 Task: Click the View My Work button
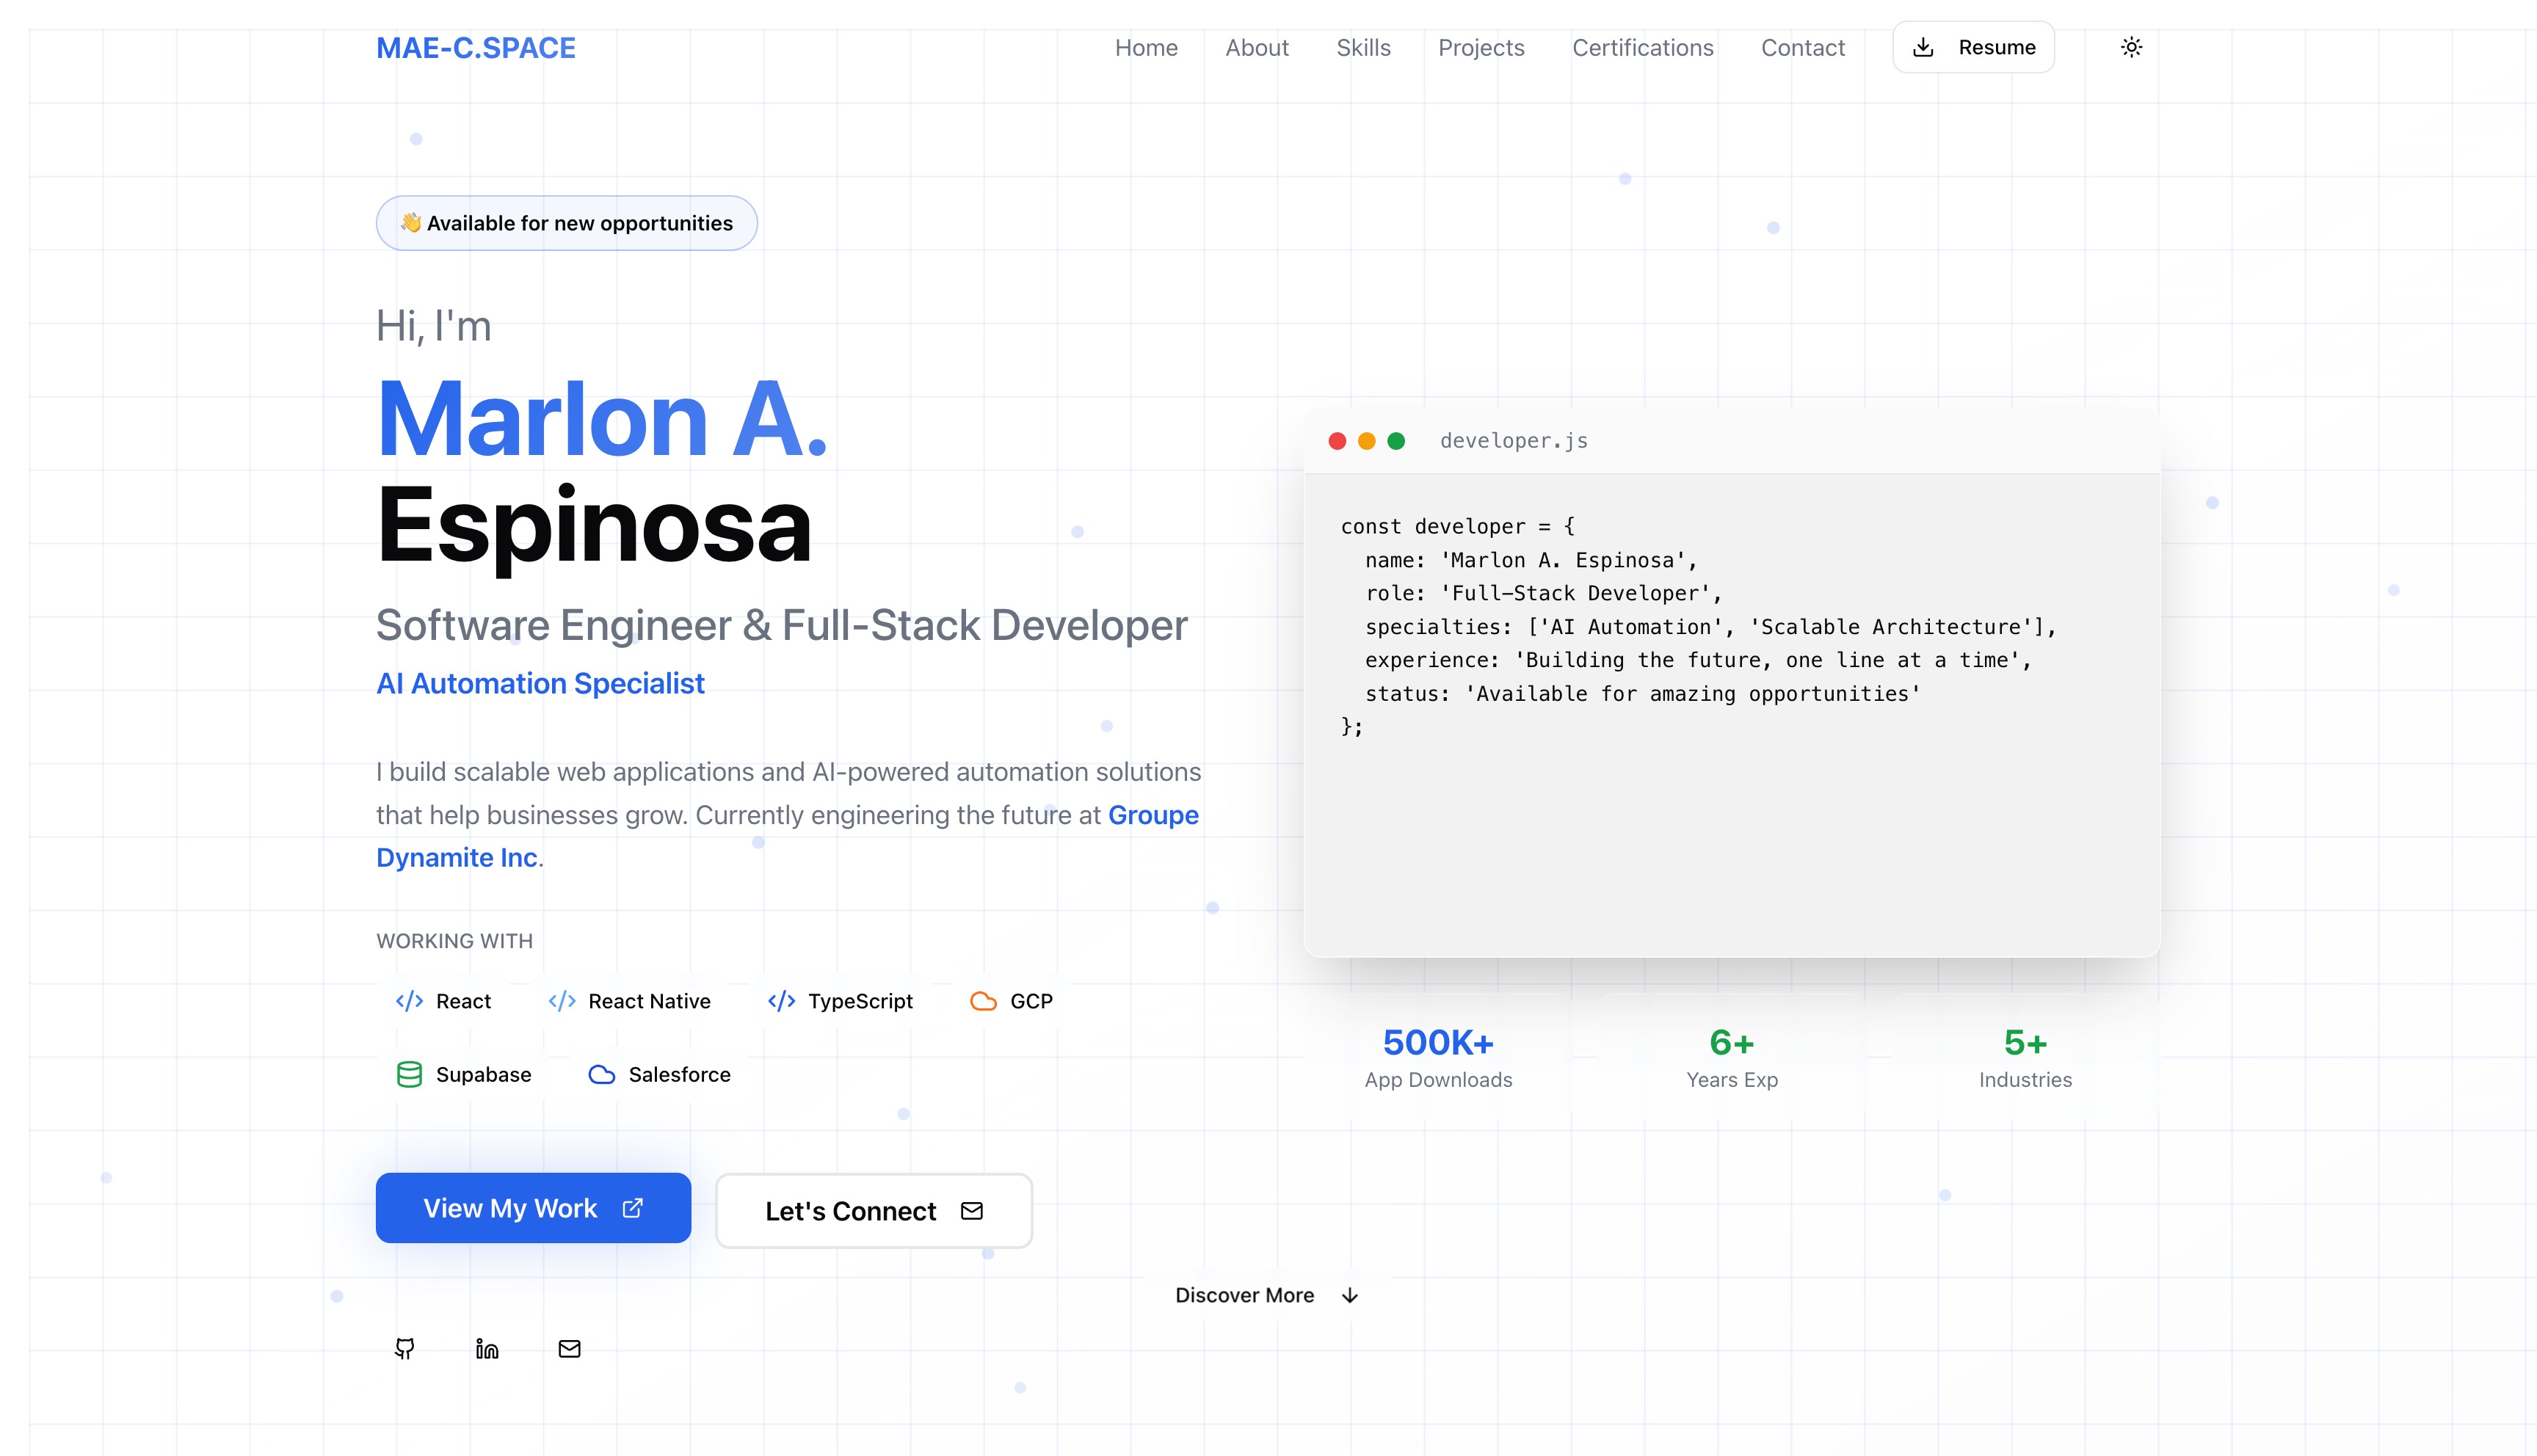tap(533, 1207)
